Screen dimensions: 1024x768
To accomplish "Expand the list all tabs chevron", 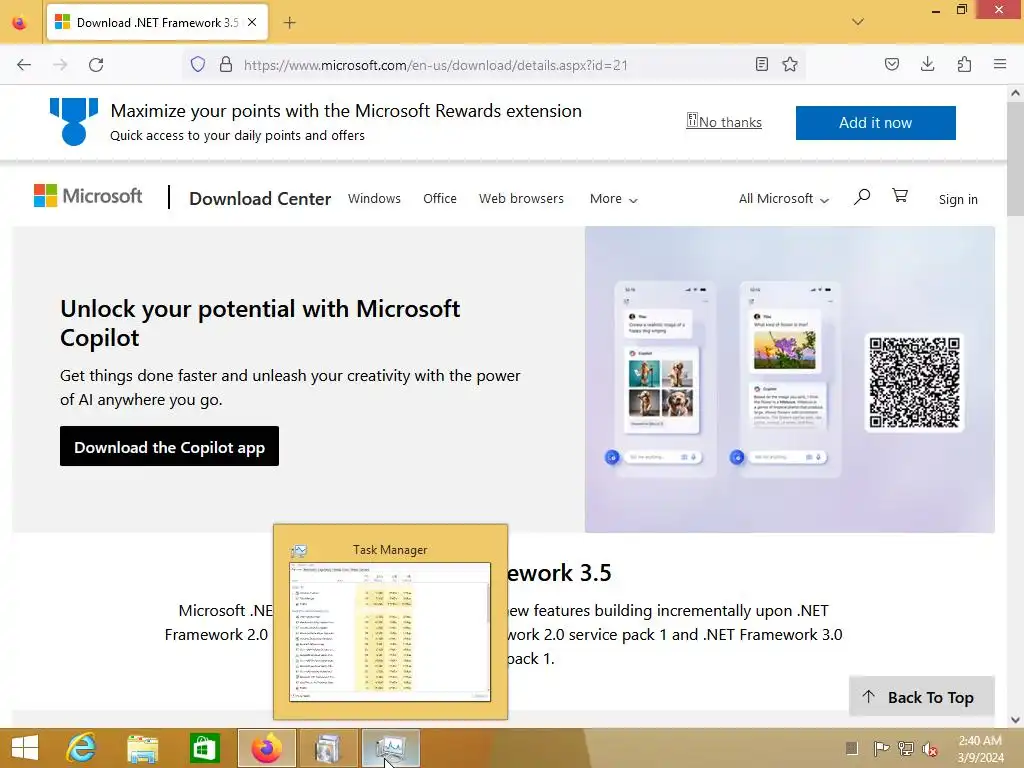I will point(858,22).
